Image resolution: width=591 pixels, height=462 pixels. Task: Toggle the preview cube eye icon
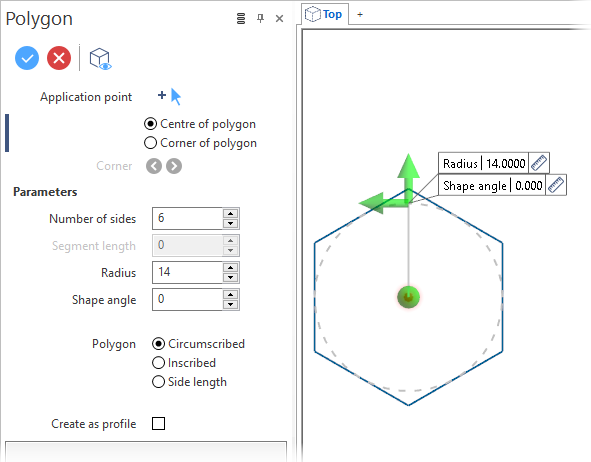pos(100,59)
